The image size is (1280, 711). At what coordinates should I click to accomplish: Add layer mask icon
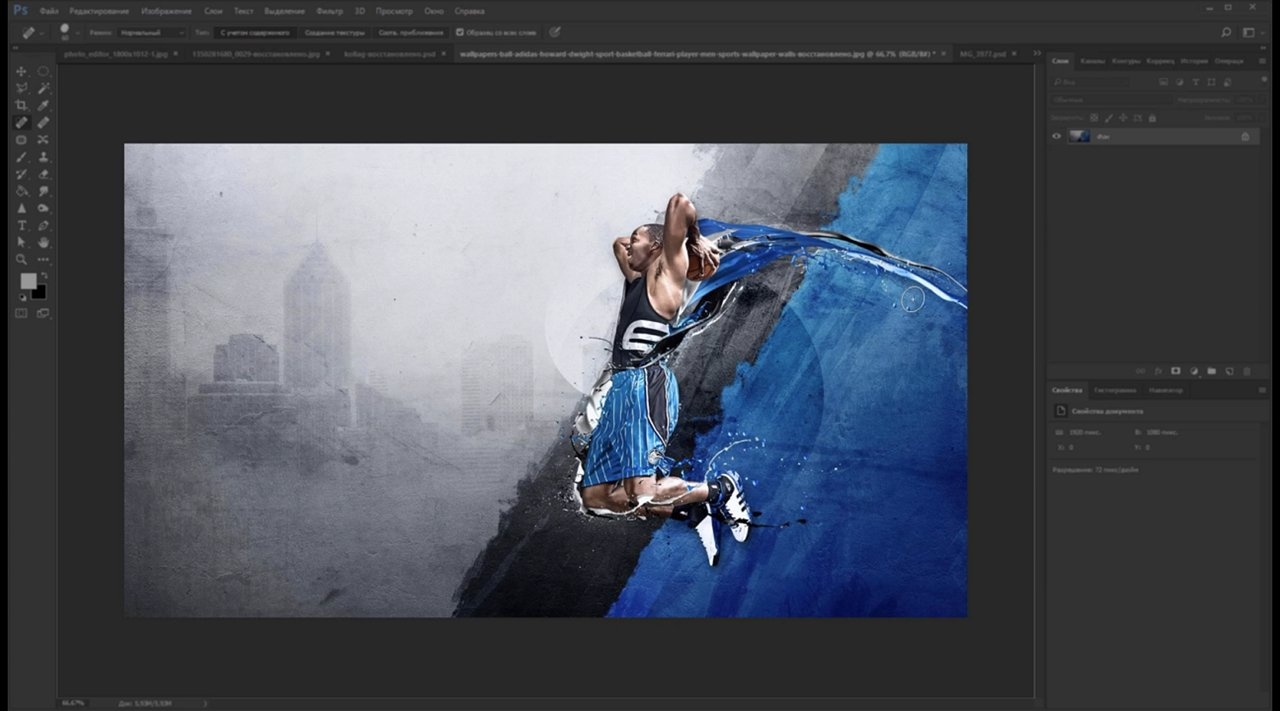coord(1176,371)
